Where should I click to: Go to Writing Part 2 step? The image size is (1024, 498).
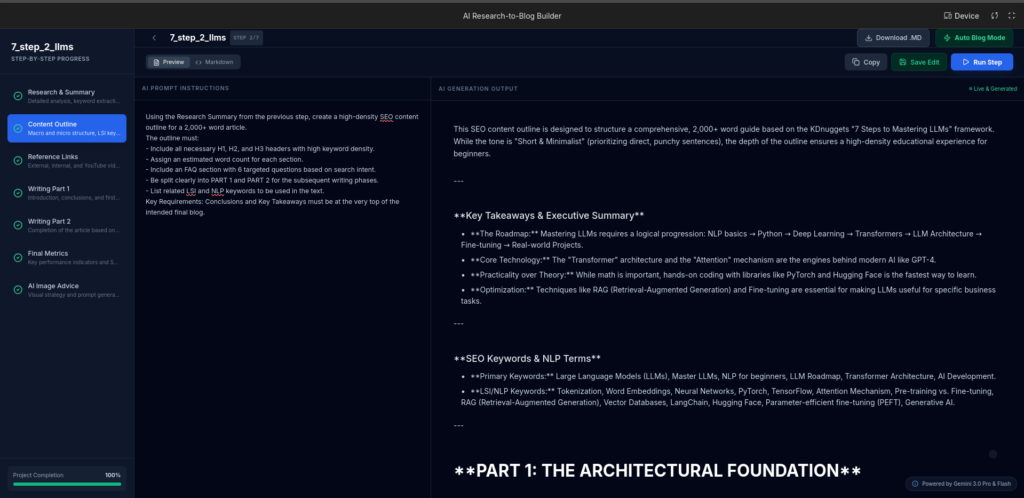[67, 225]
